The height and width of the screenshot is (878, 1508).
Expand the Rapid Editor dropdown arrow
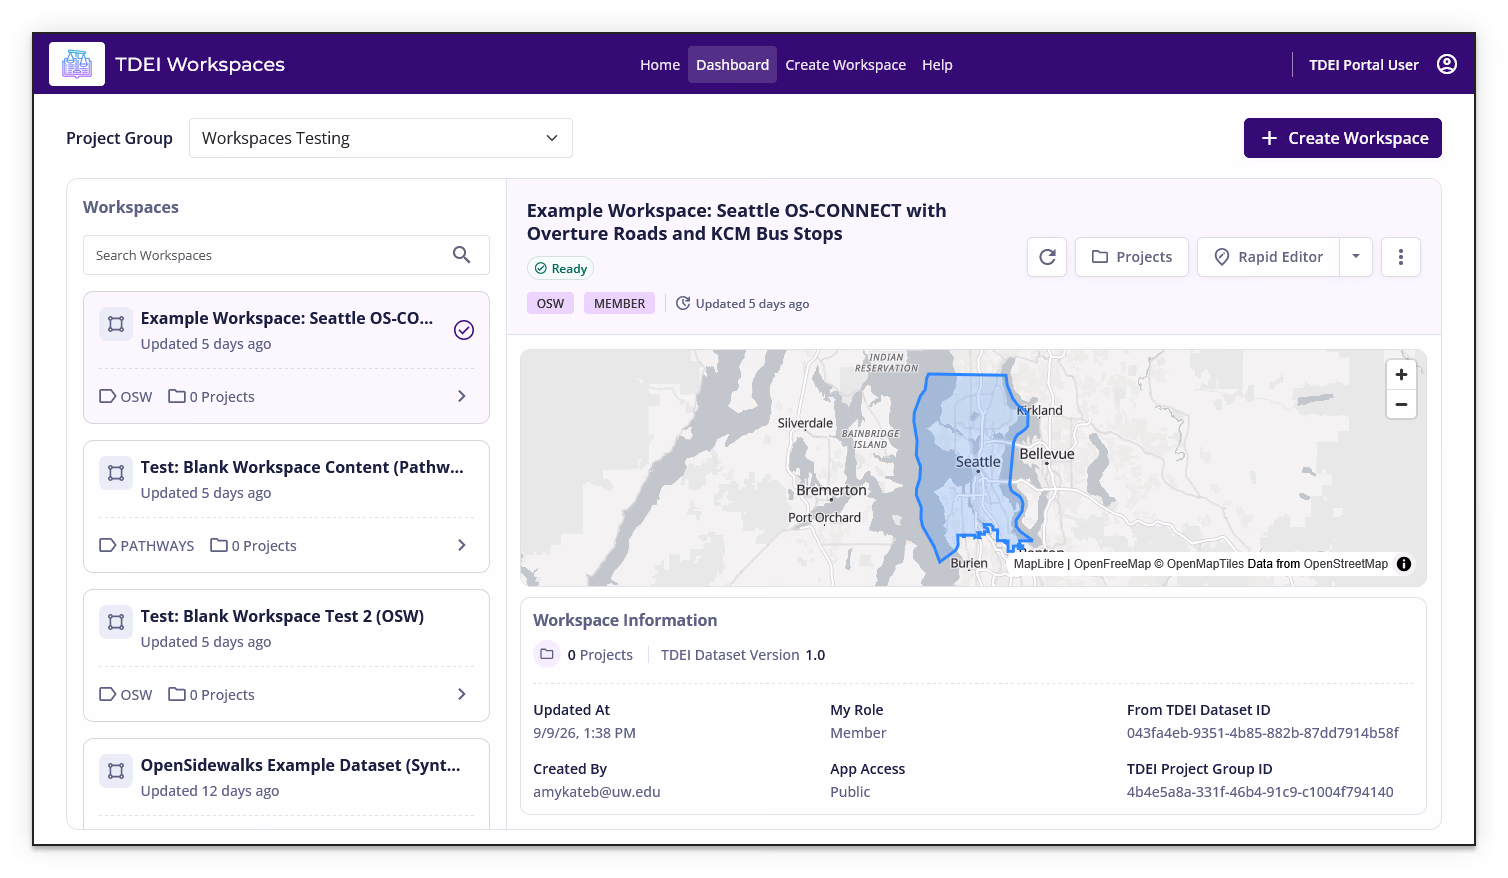tap(1356, 257)
